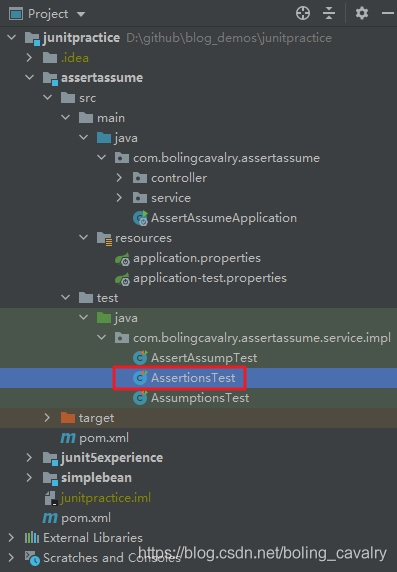Click the root pom.xml Maven icon
This screenshot has width=397, height=572.
click(50, 518)
